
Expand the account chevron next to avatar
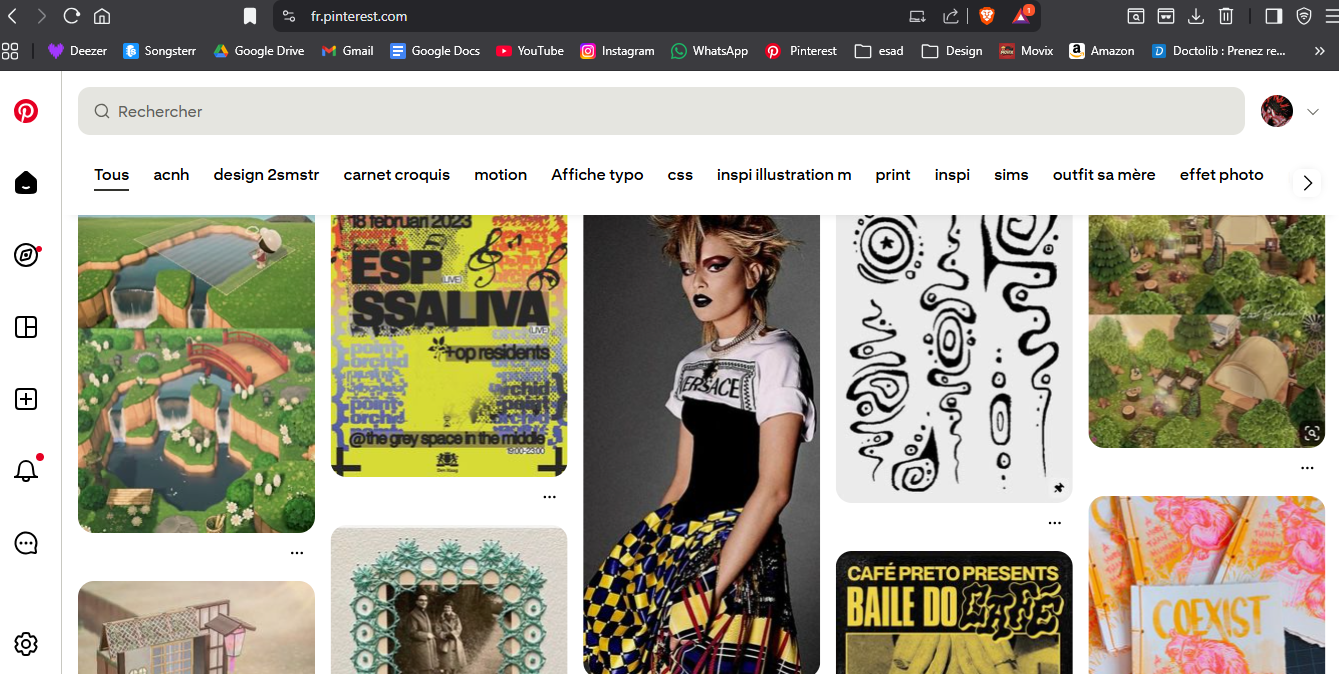tap(1313, 112)
